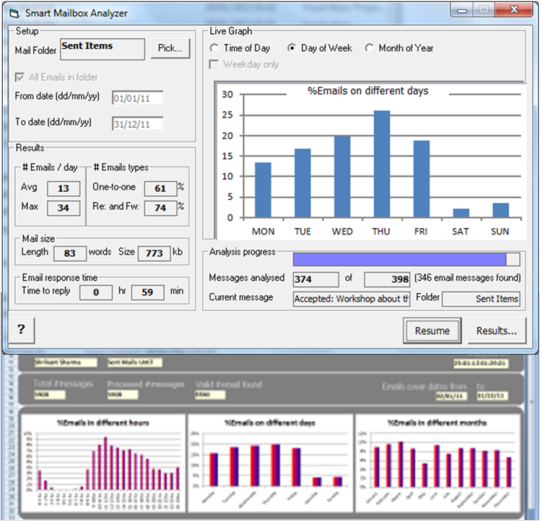Open help with the question mark button
Viewport: 540px width, 521px height.
(21, 330)
